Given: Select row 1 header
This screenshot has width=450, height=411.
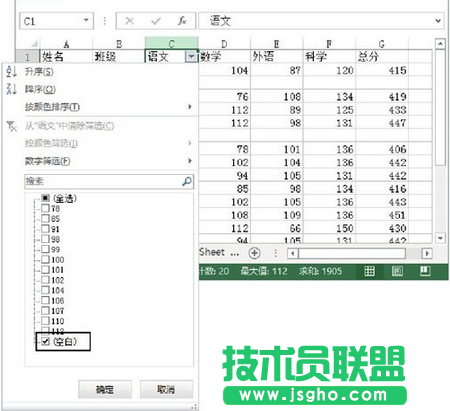Looking at the screenshot, I should coord(27,57).
